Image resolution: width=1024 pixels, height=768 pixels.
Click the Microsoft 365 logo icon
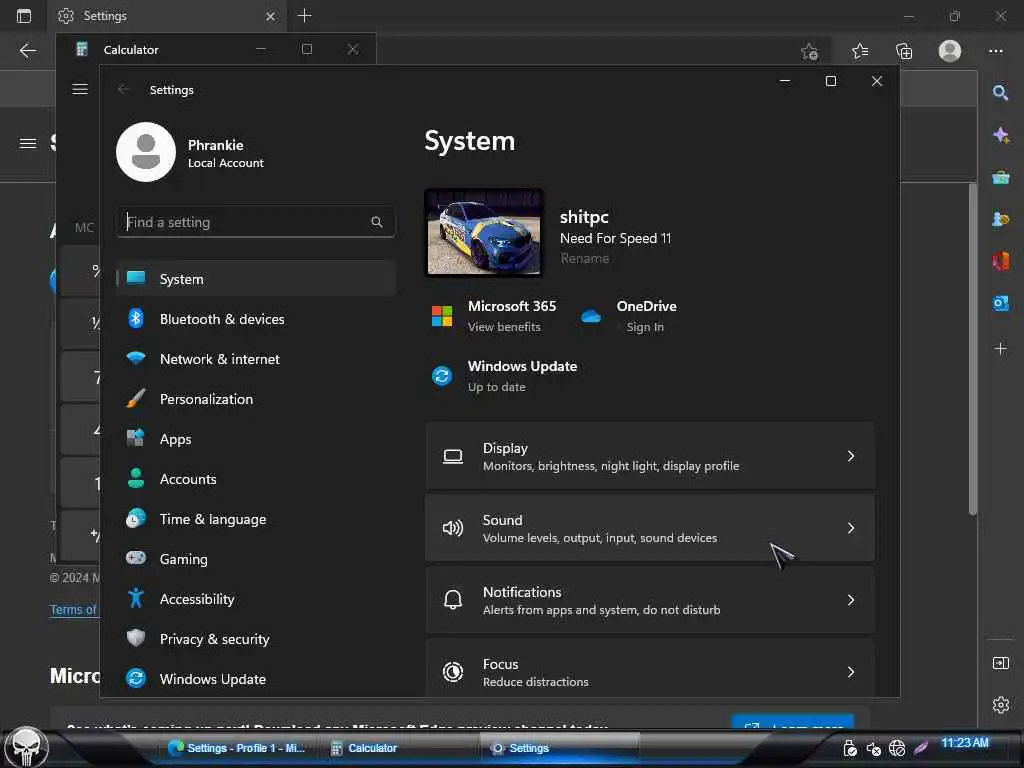[442, 316]
